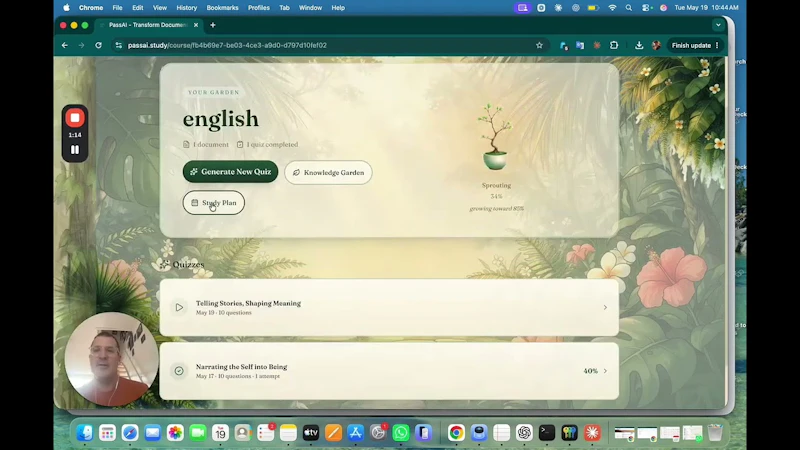Bookmark this page with the star

(539, 45)
